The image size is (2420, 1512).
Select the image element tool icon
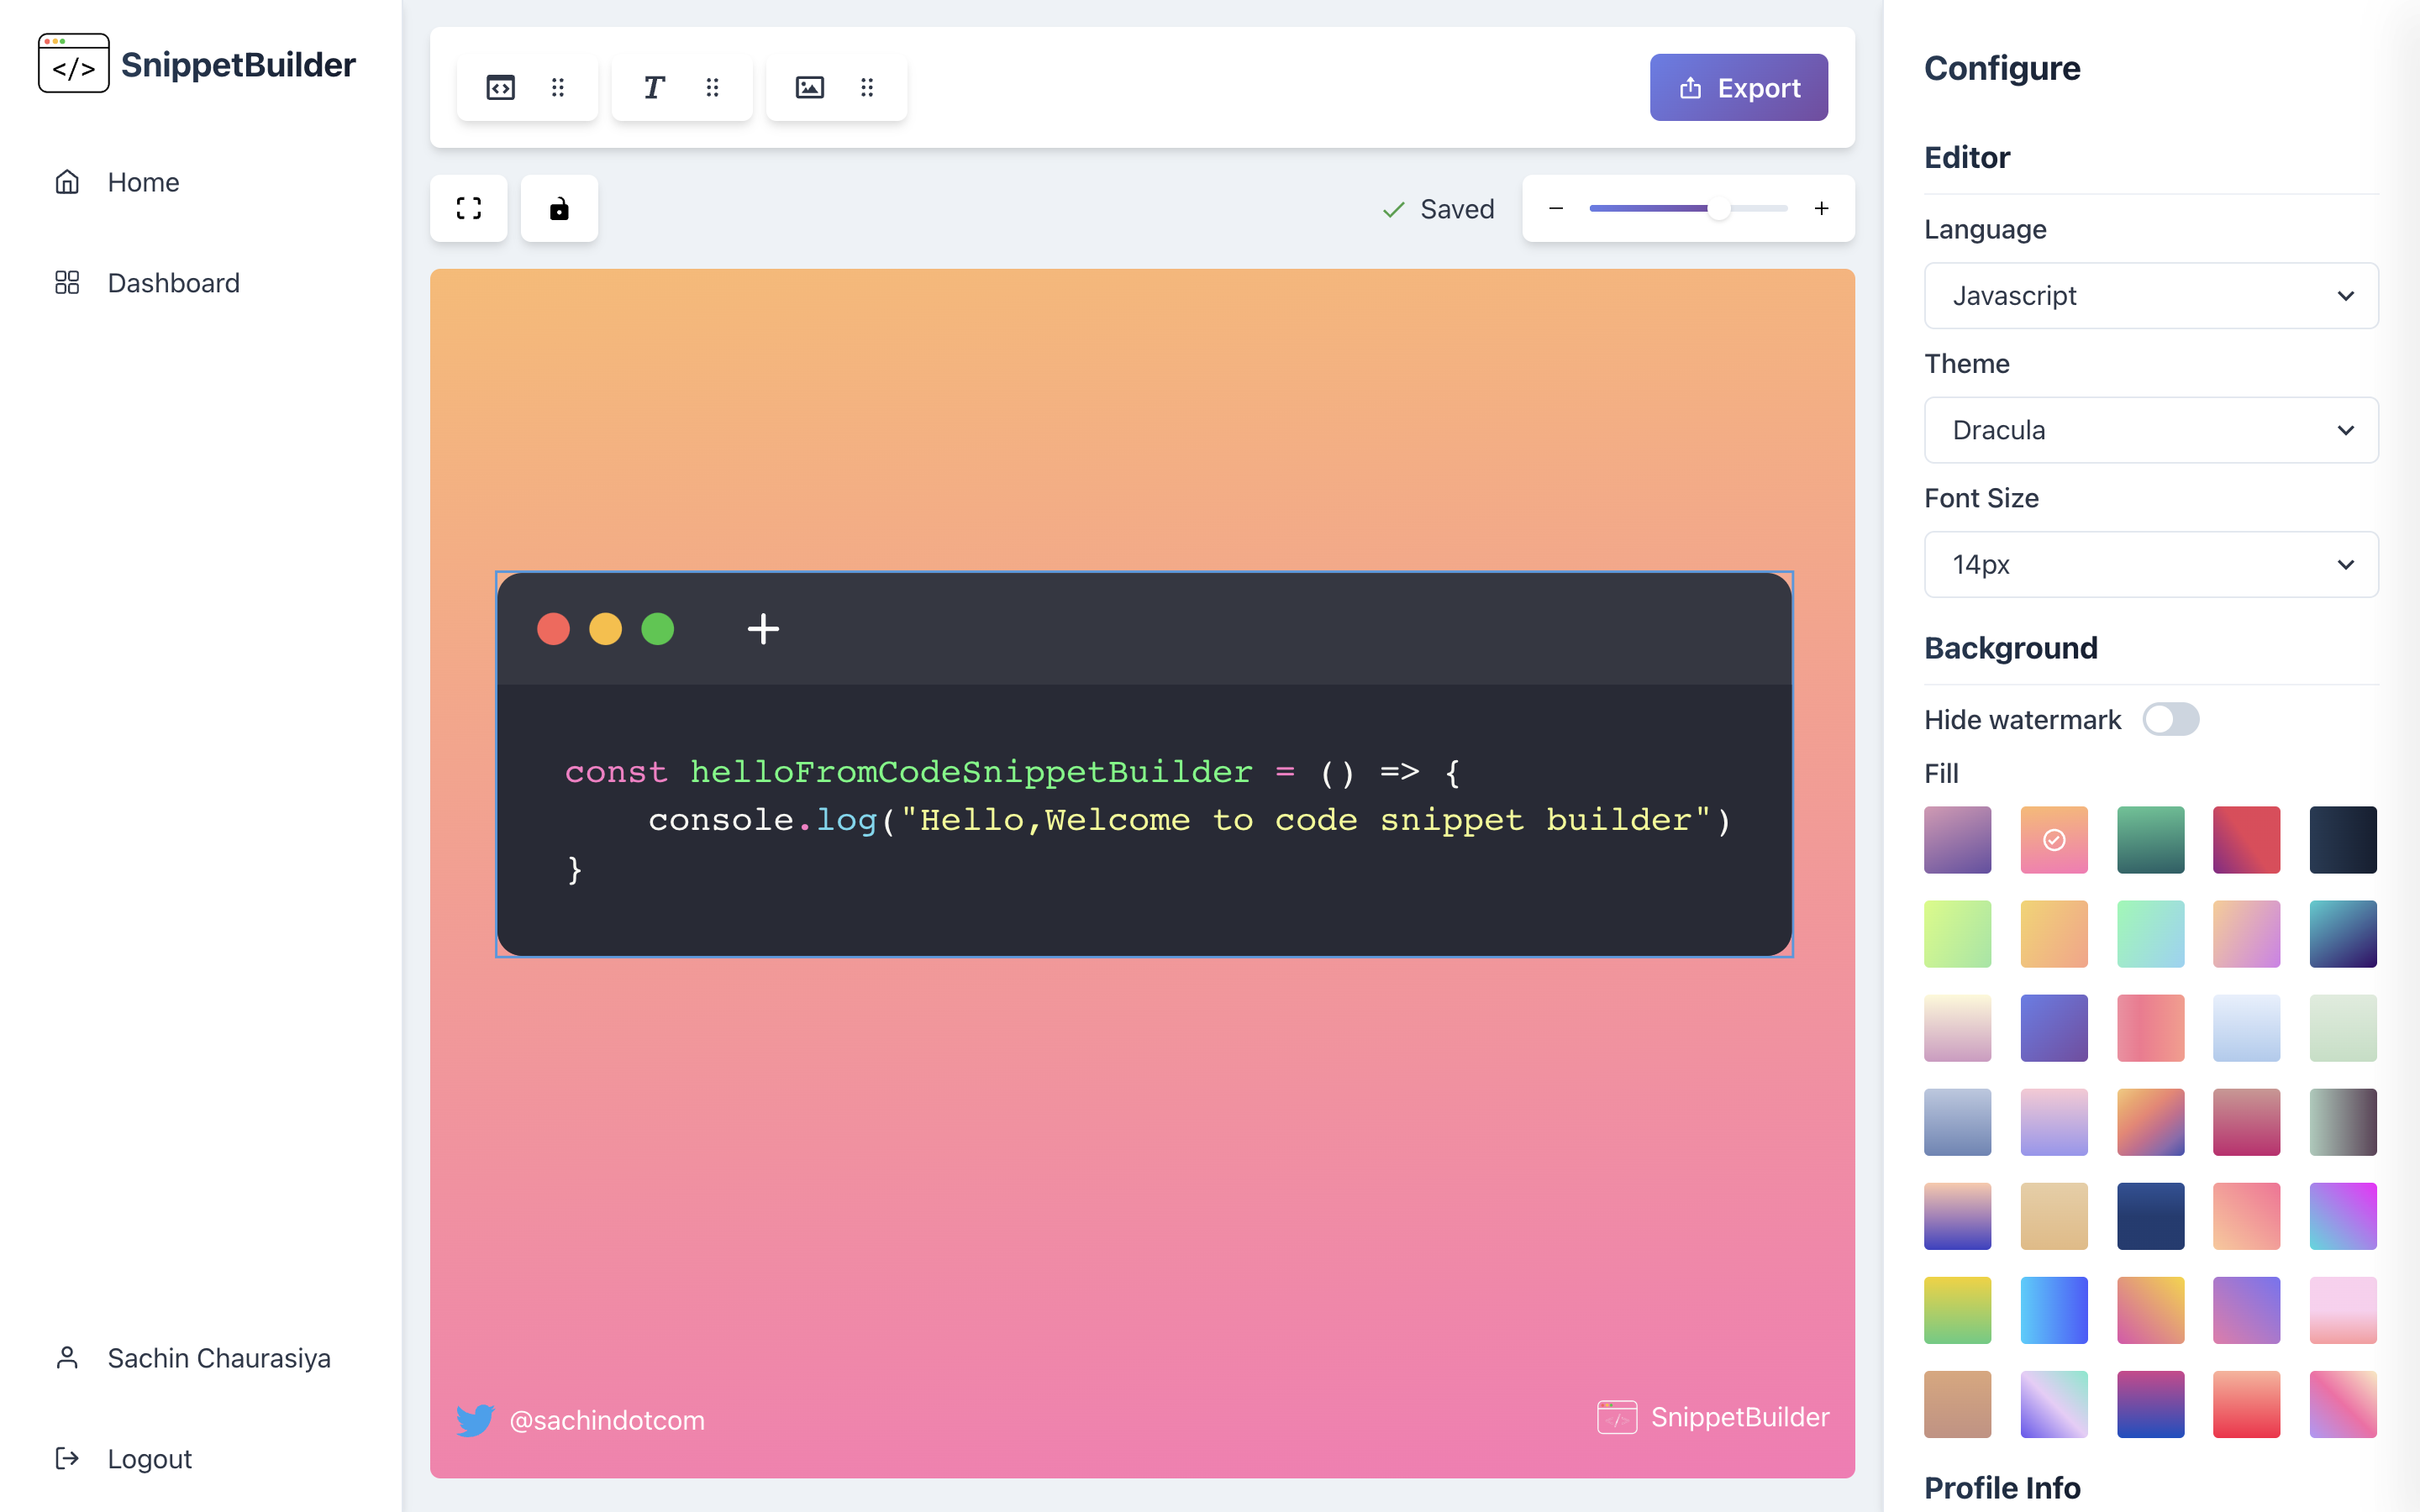pyautogui.click(x=809, y=88)
